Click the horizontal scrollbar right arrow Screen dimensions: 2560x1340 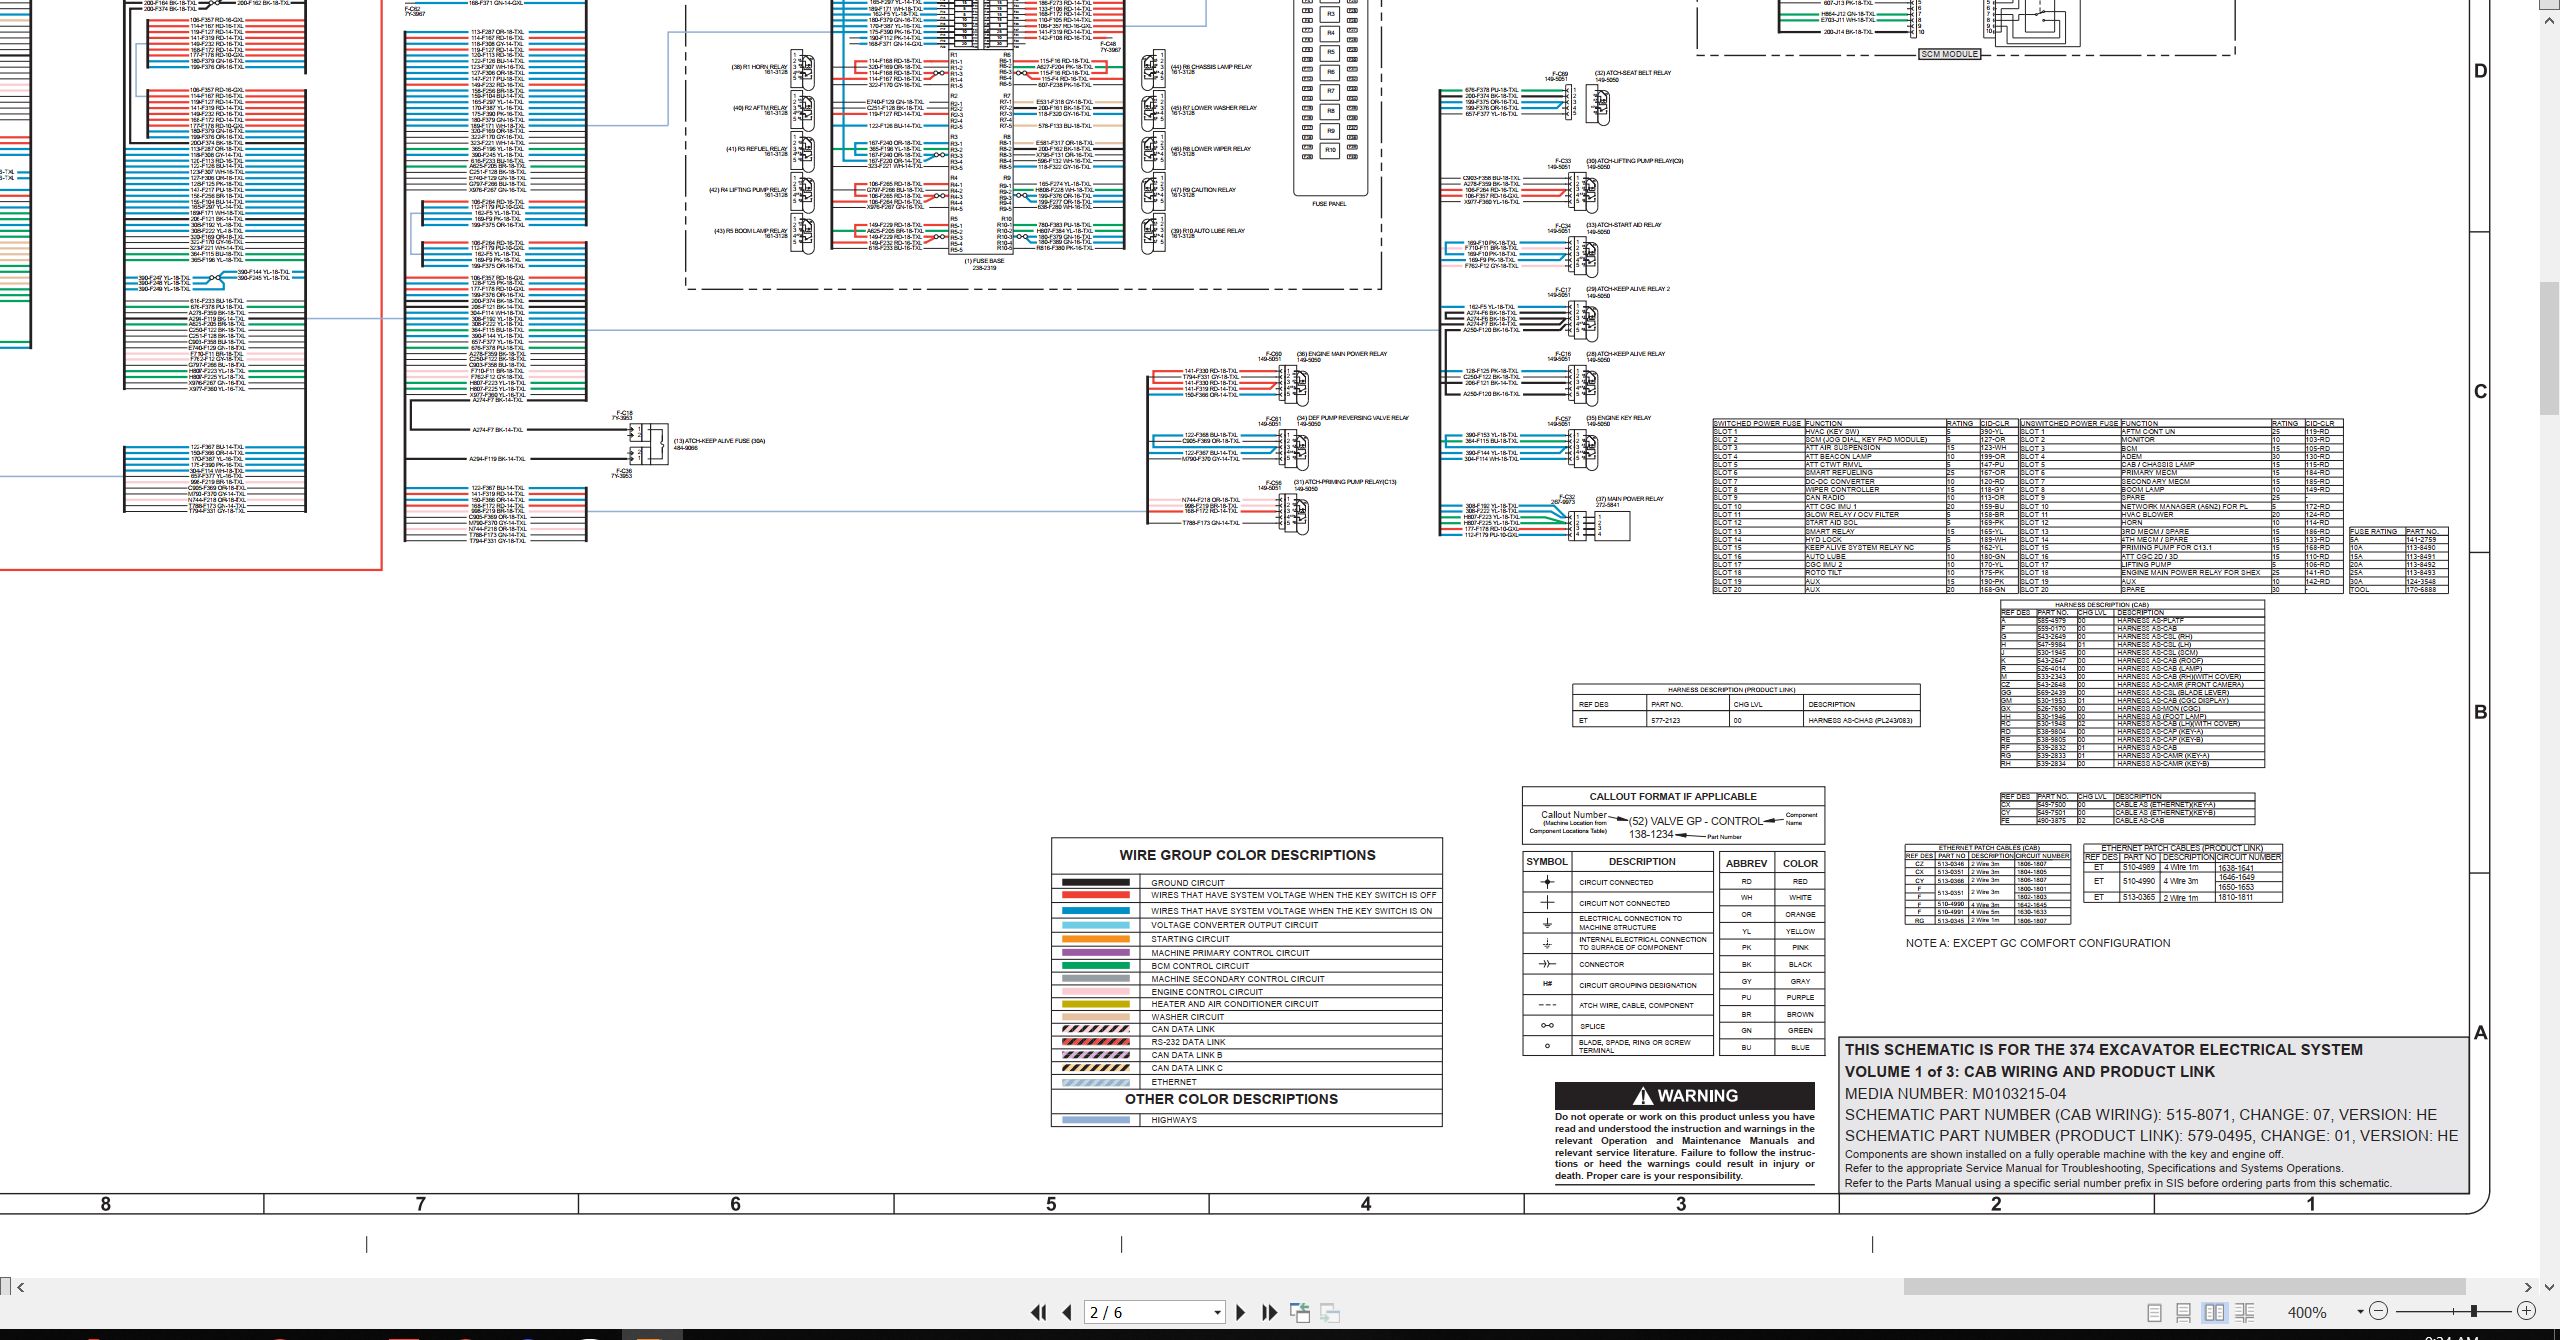coord(2527,1287)
